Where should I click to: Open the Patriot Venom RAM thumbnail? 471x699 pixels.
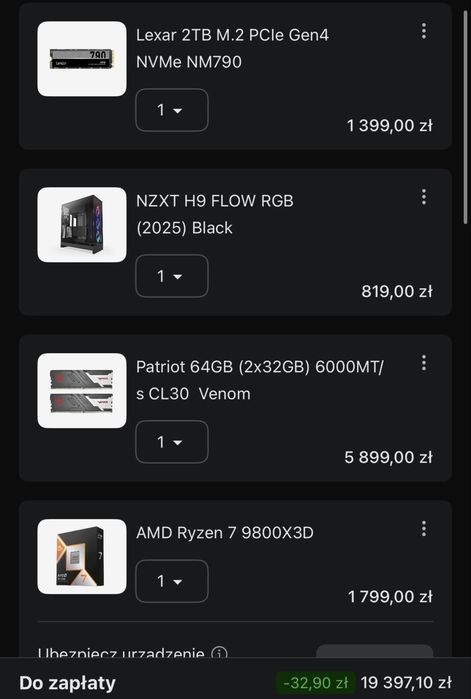(x=82, y=391)
